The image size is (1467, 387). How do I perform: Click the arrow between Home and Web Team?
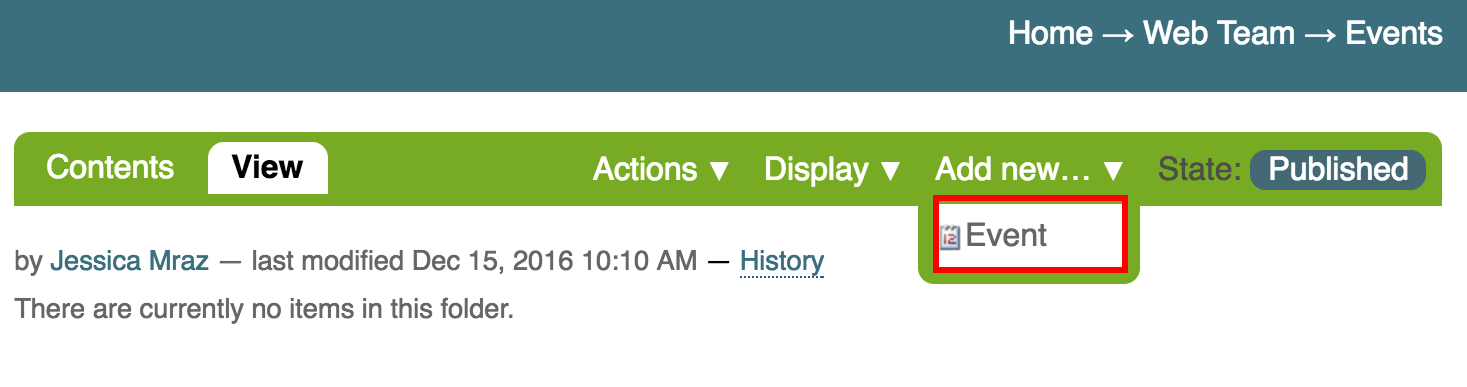(1118, 34)
